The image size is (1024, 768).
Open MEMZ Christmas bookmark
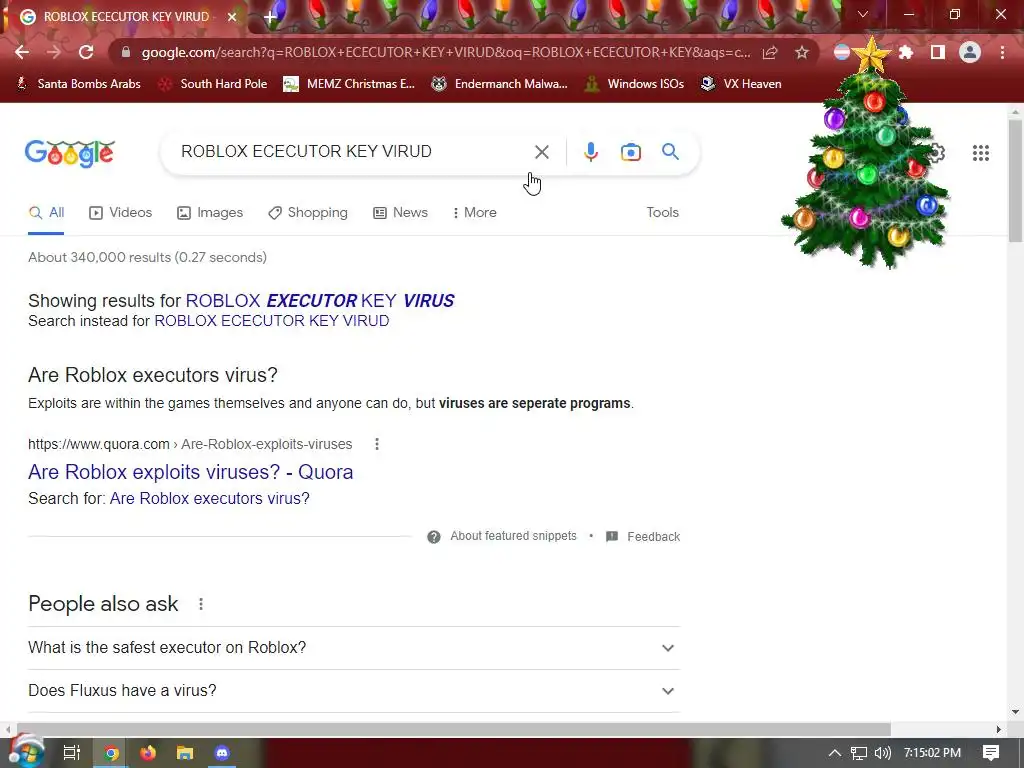coord(349,84)
